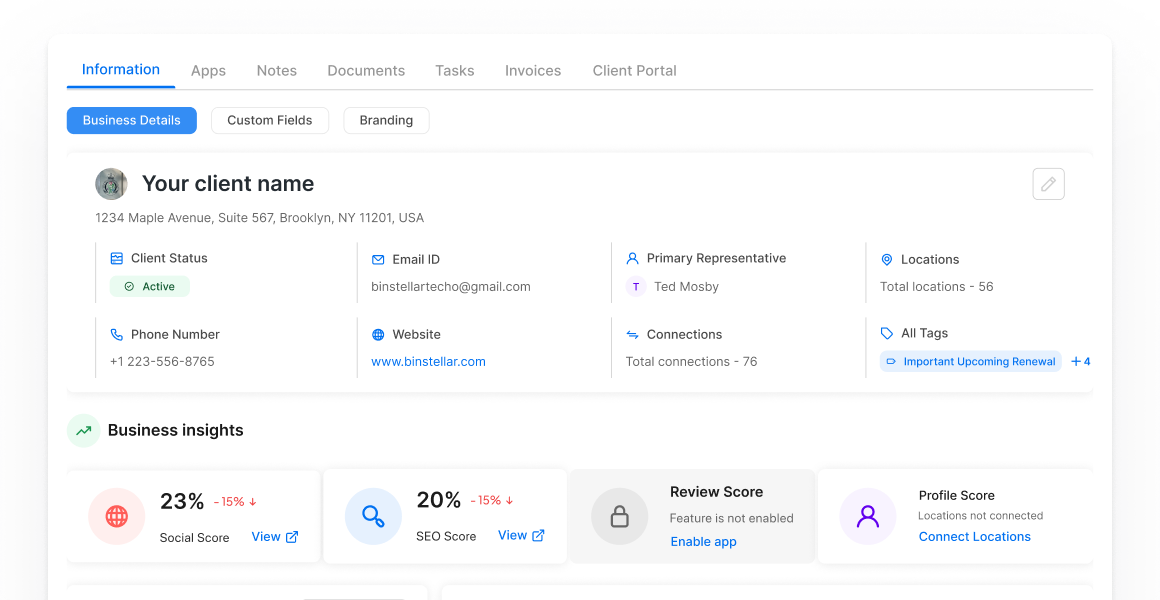Click the red Social Score globe icon
The image size is (1160, 600).
(117, 516)
